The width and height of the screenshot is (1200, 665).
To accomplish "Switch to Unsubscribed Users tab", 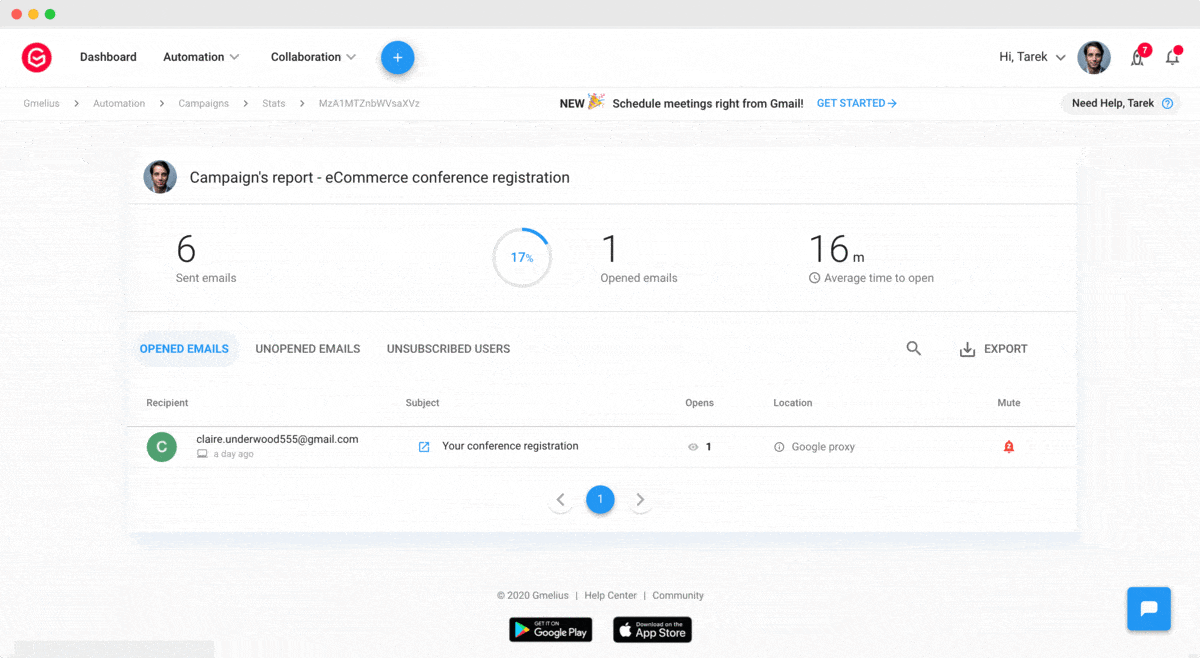I will tap(448, 349).
